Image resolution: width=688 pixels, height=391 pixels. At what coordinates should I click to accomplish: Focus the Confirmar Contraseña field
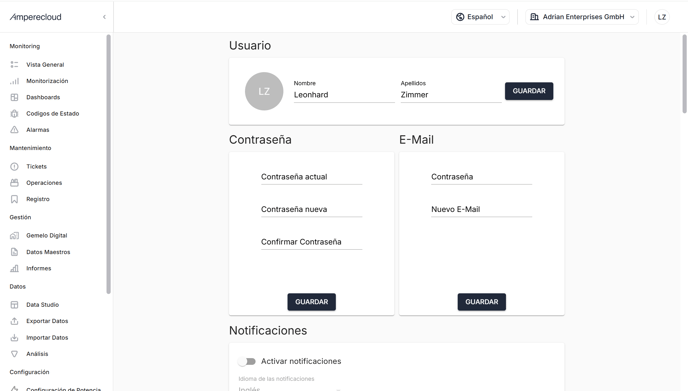pyautogui.click(x=312, y=242)
